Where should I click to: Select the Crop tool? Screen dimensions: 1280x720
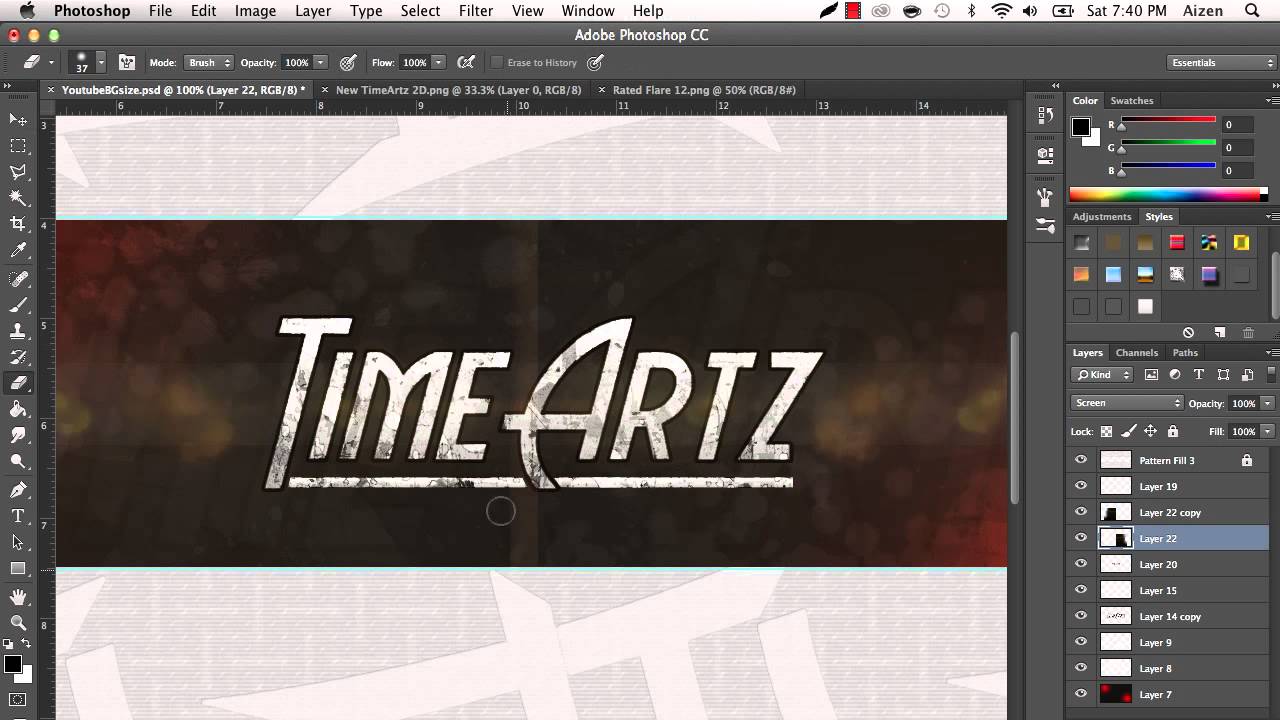tap(18, 224)
